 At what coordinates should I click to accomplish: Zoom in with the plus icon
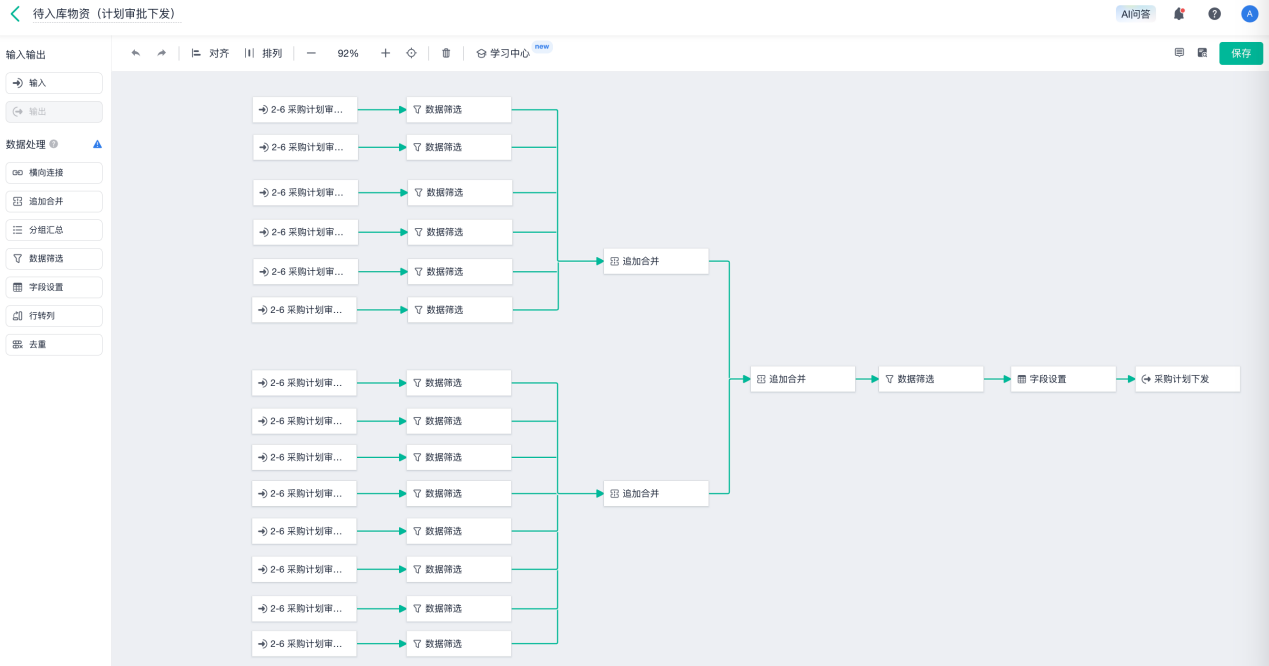(385, 53)
